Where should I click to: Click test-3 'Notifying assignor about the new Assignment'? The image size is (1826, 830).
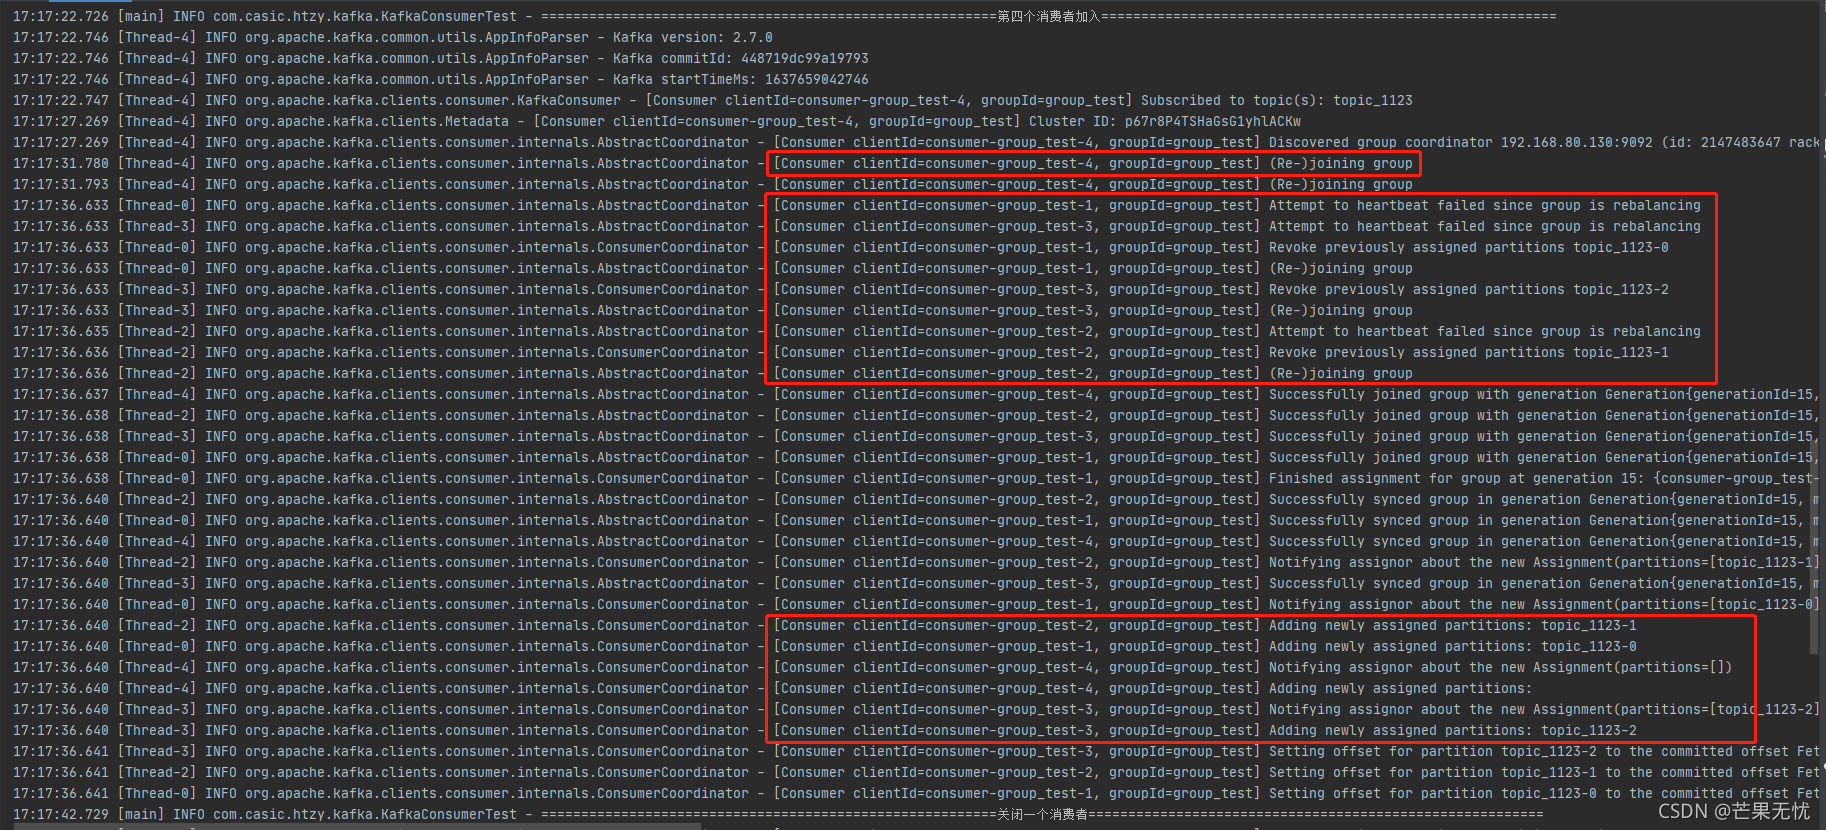tap(1544, 709)
